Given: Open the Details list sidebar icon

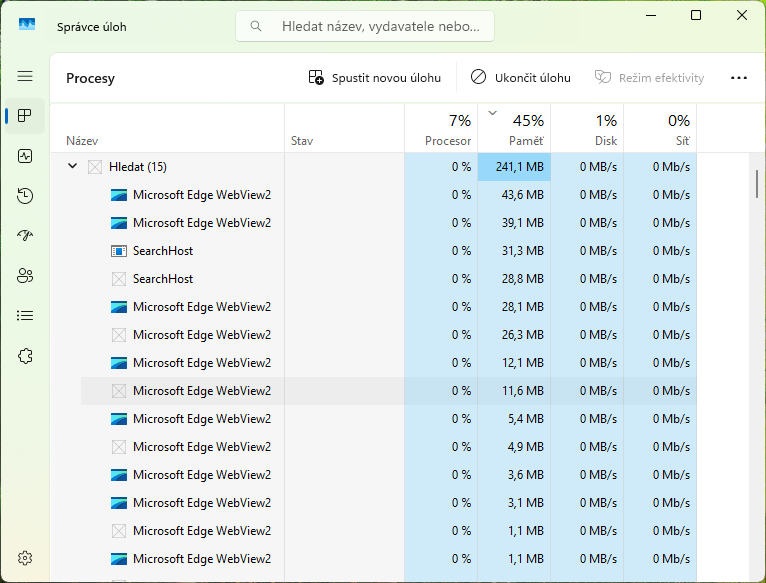Looking at the screenshot, I should (25, 316).
